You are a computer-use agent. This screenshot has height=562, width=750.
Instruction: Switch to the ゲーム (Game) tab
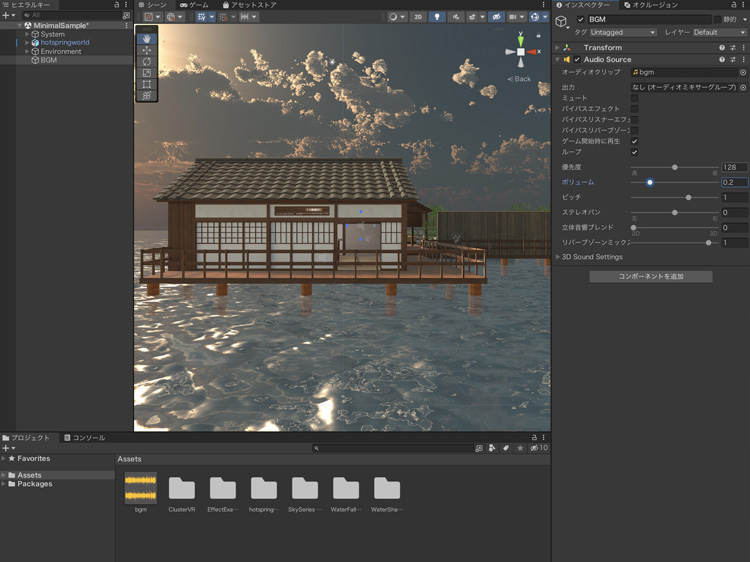(x=194, y=5)
